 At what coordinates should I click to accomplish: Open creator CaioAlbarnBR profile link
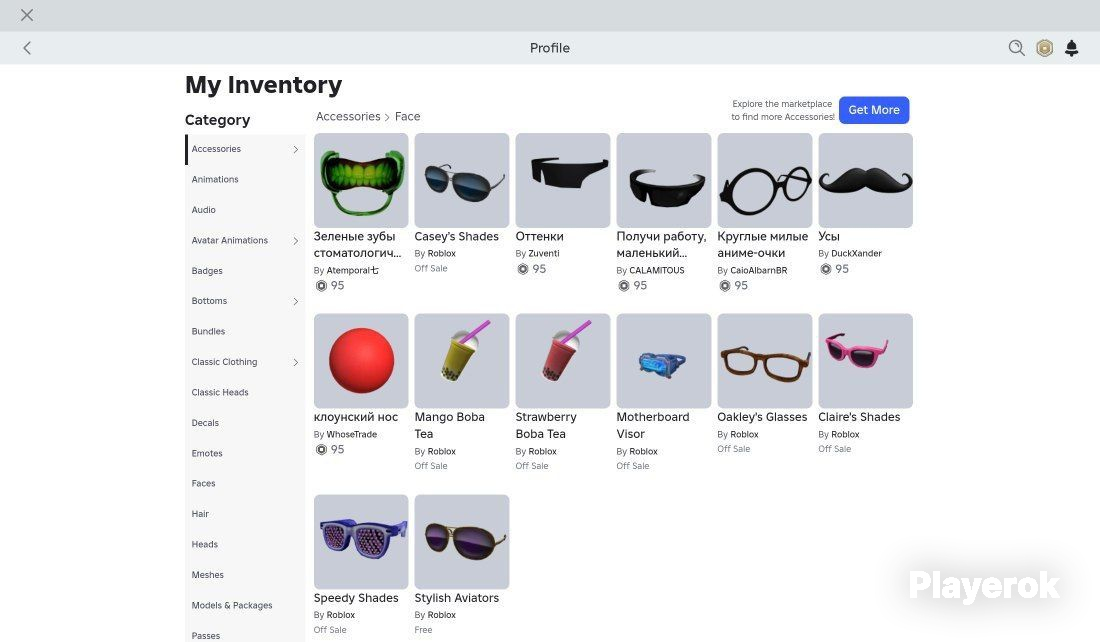(x=758, y=270)
